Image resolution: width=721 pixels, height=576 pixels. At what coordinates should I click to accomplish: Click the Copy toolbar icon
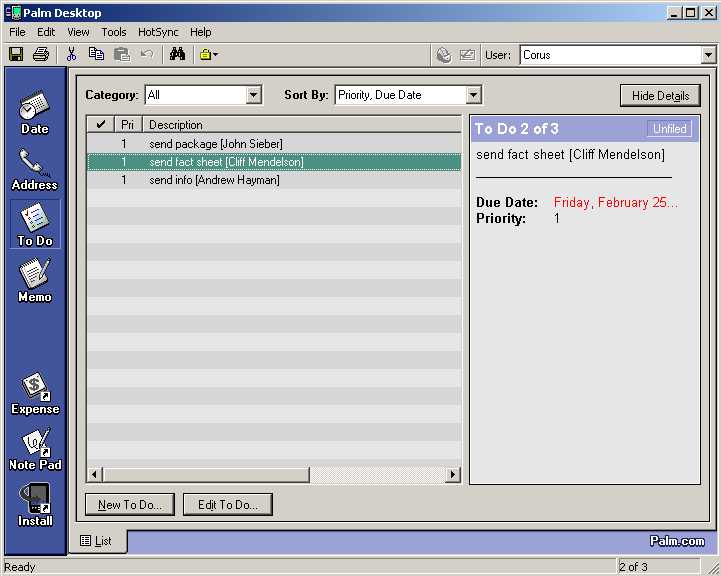click(x=96, y=55)
